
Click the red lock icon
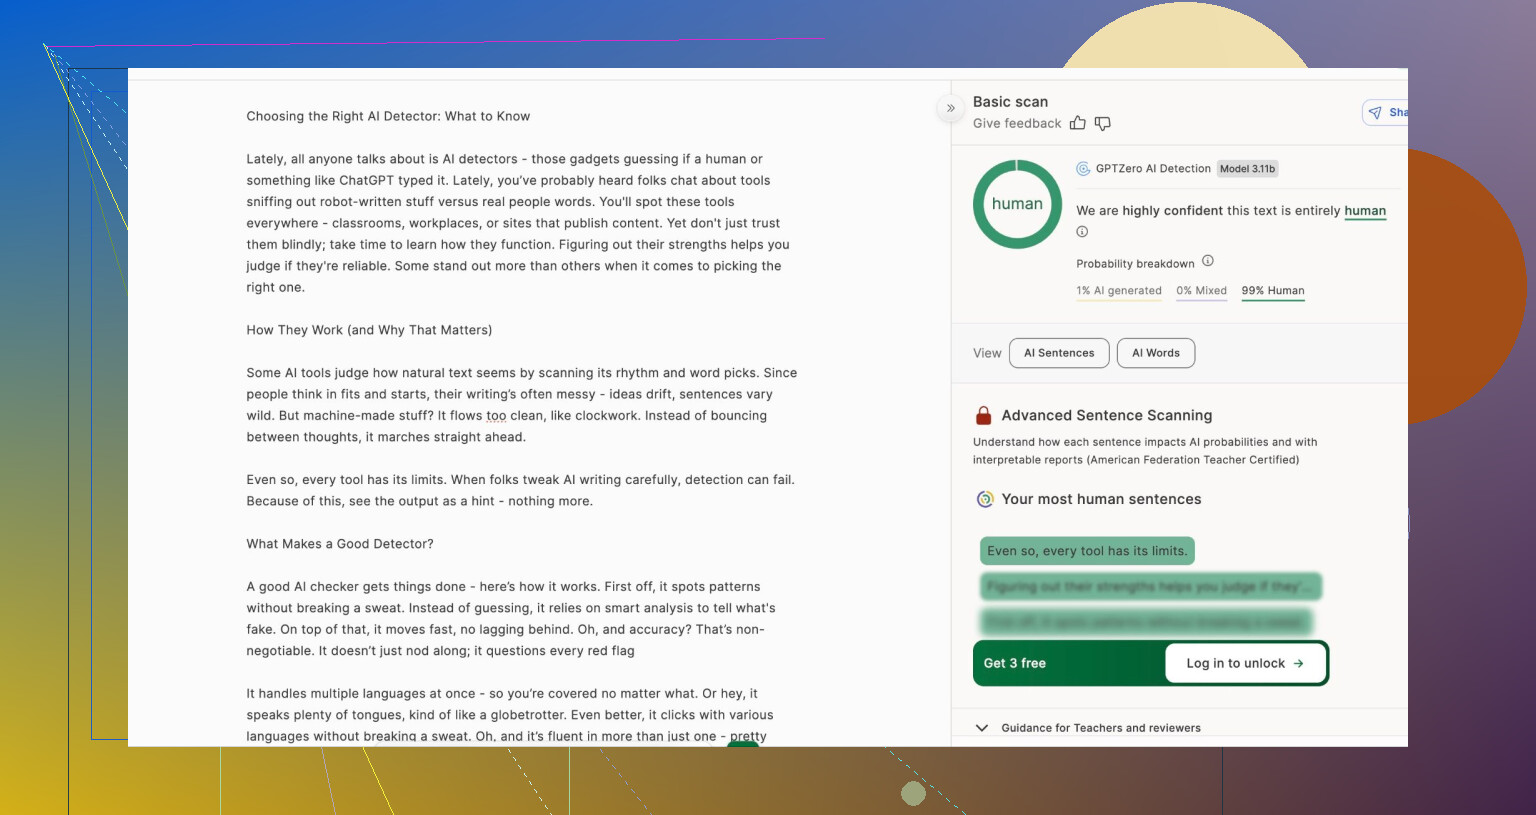pos(983,416)
